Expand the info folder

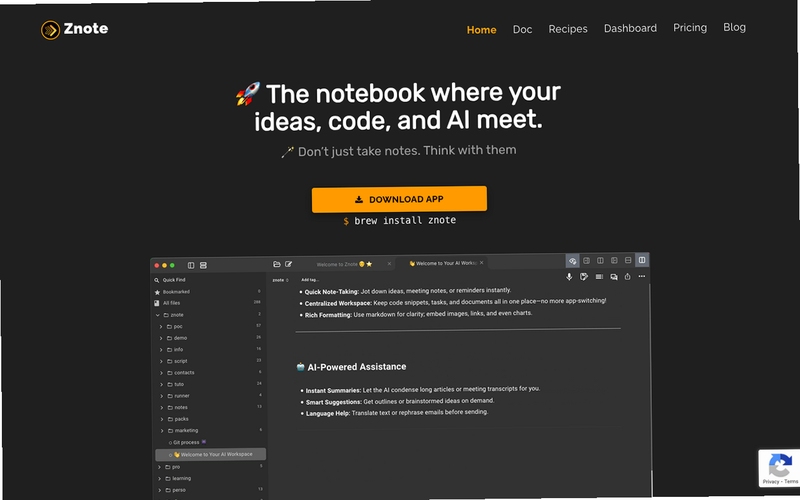tap(161, 350)
